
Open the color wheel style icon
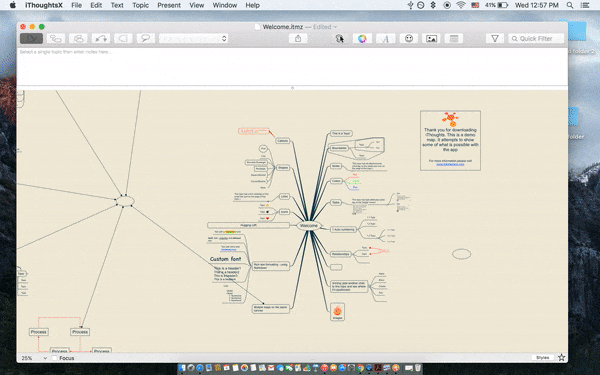click(362, 39)
